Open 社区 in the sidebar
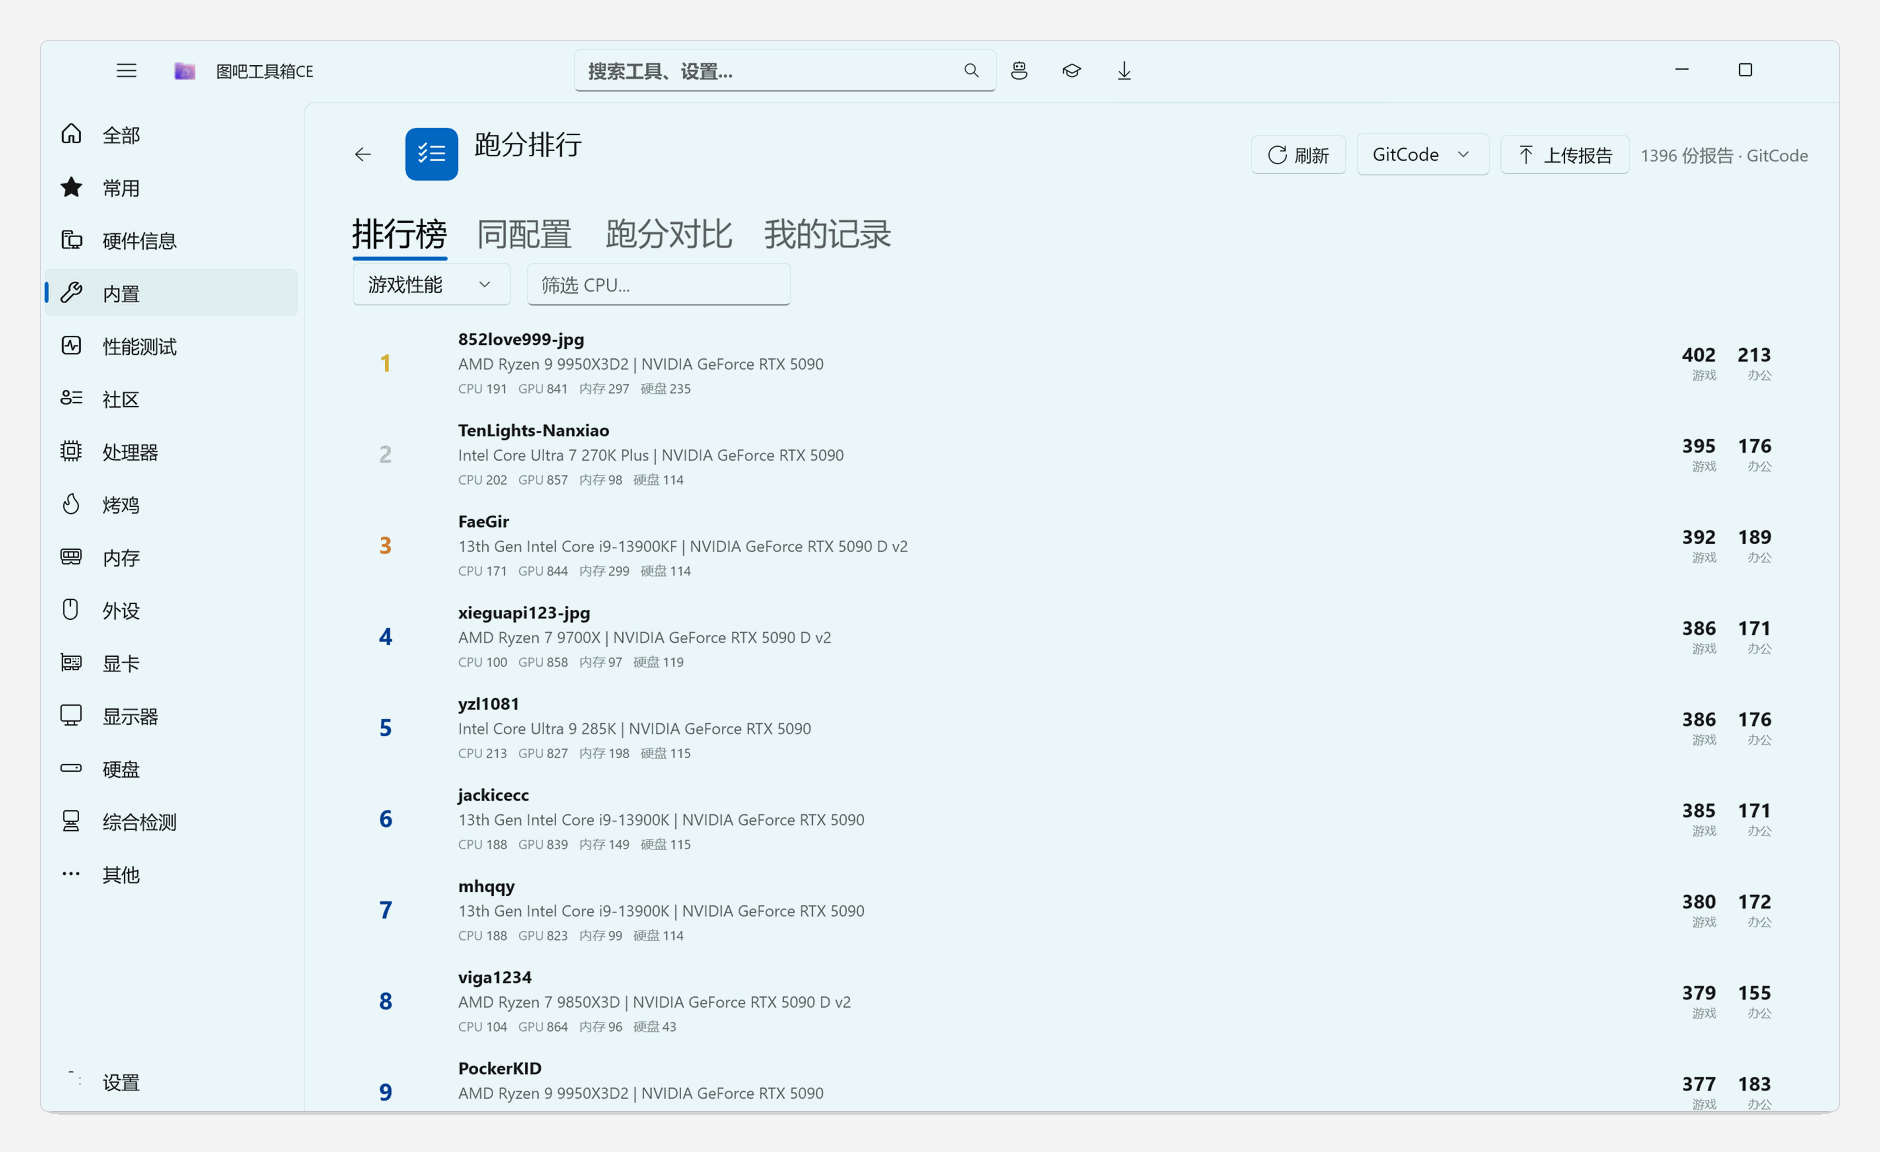 click(x=171, y=400)
